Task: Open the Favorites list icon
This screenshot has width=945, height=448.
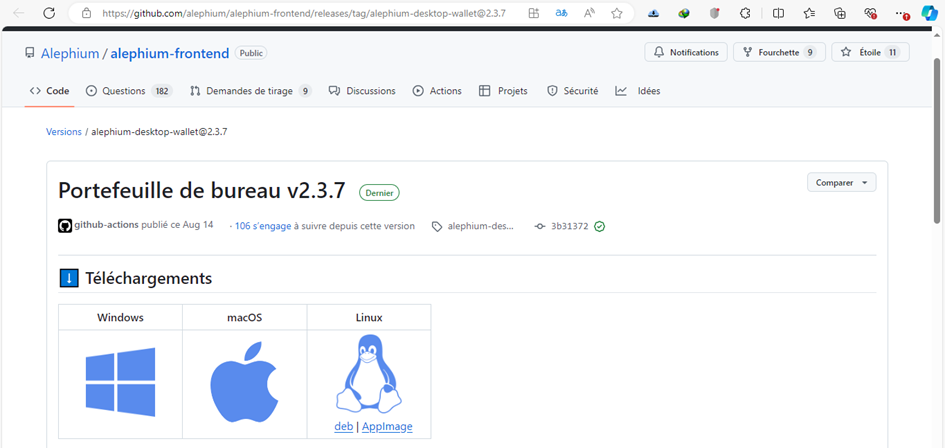Action: pos(809,13)
